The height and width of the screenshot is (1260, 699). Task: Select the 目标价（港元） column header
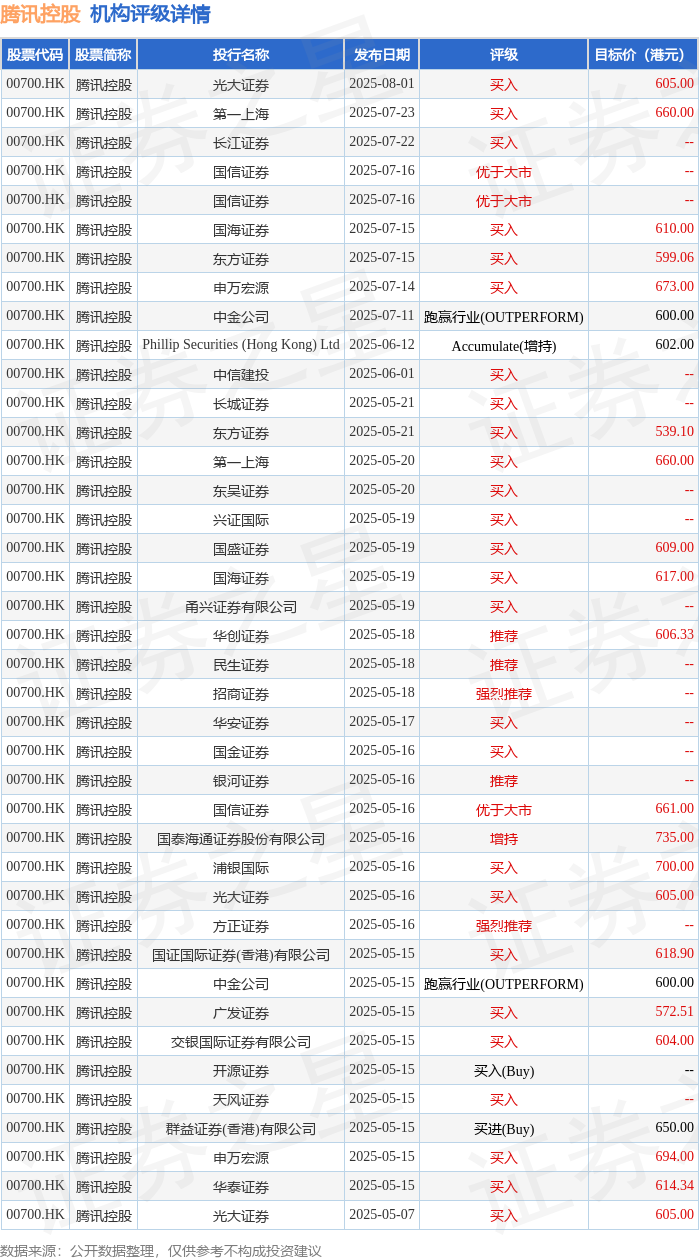643,55
